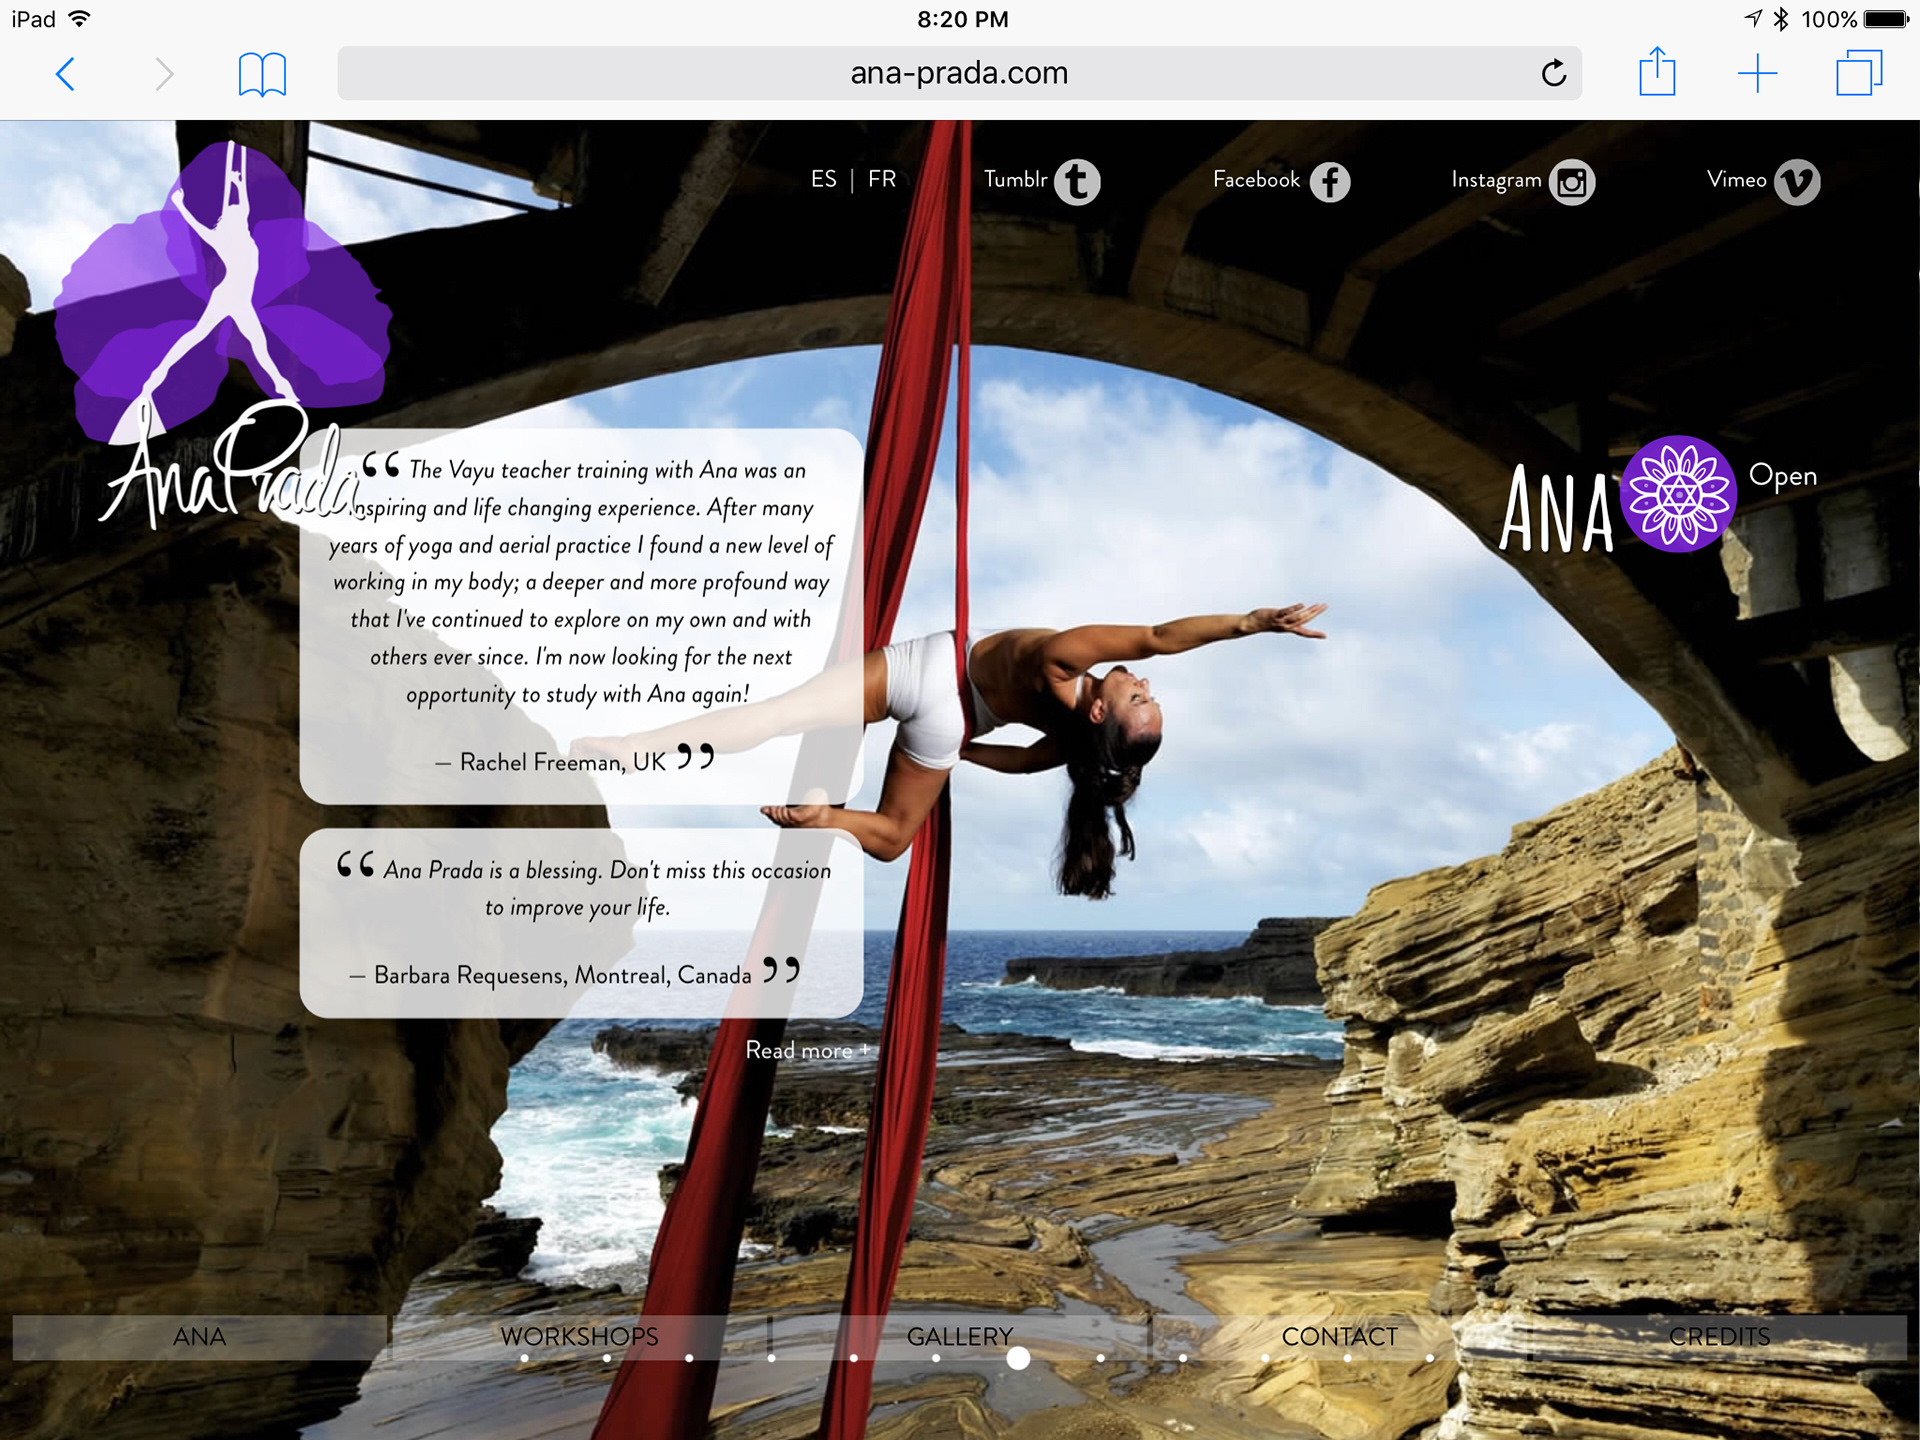Open the CONTACT section

pos(1339,1336)
